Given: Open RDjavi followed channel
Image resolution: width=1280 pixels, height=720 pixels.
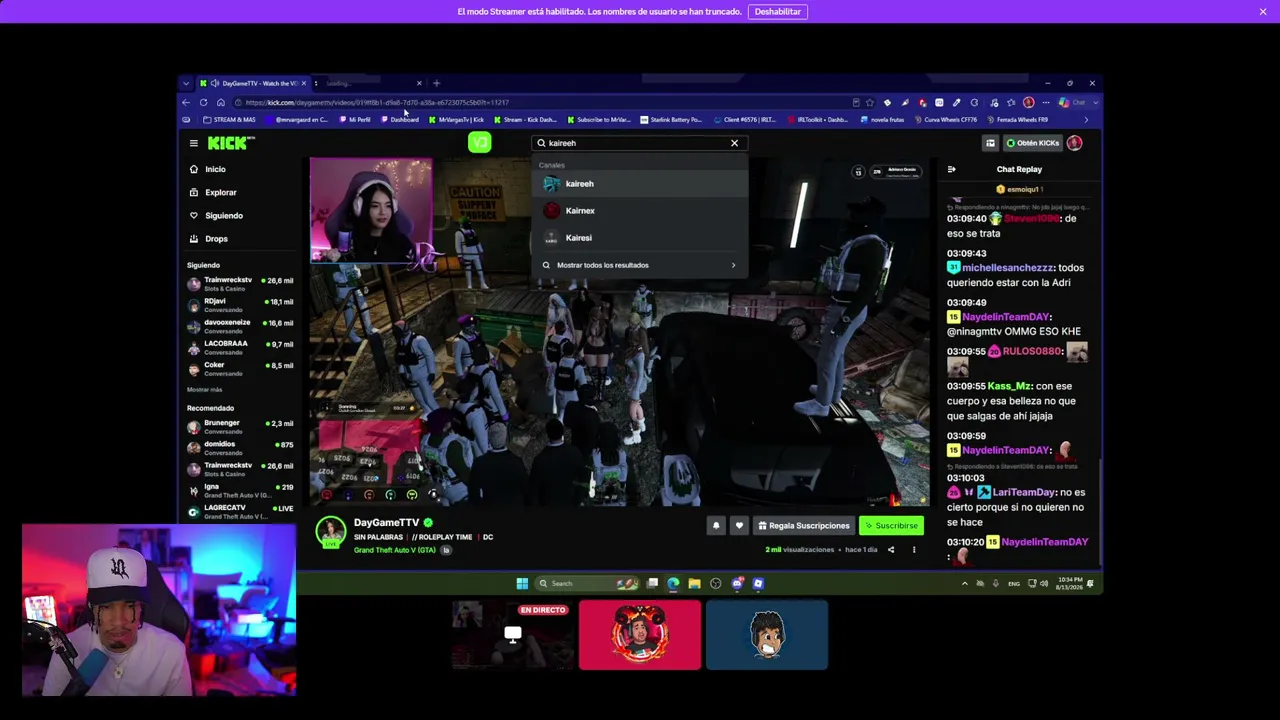Looking at the screenshot, I should (240, 304).
